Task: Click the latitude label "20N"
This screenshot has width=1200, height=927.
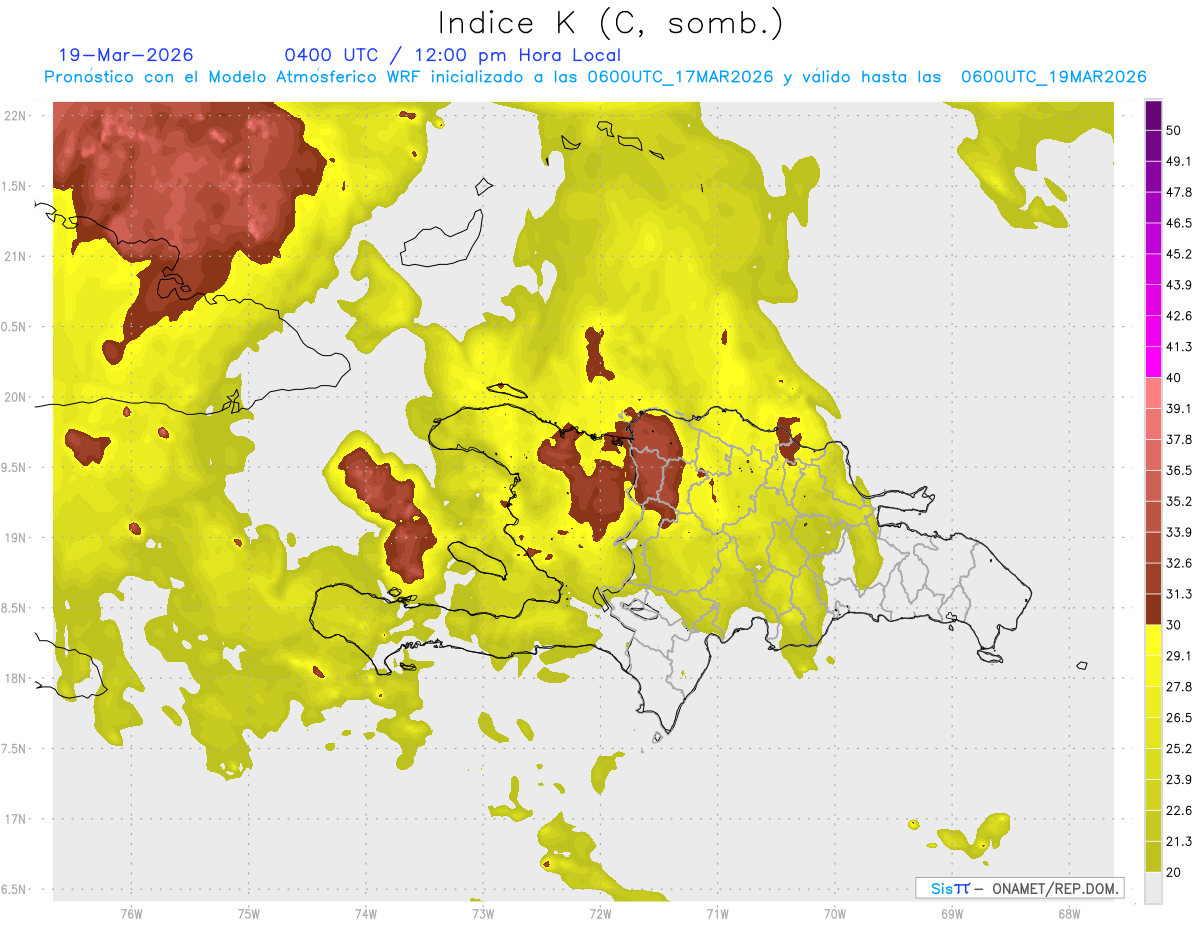Action: click(x=15, y=397)
